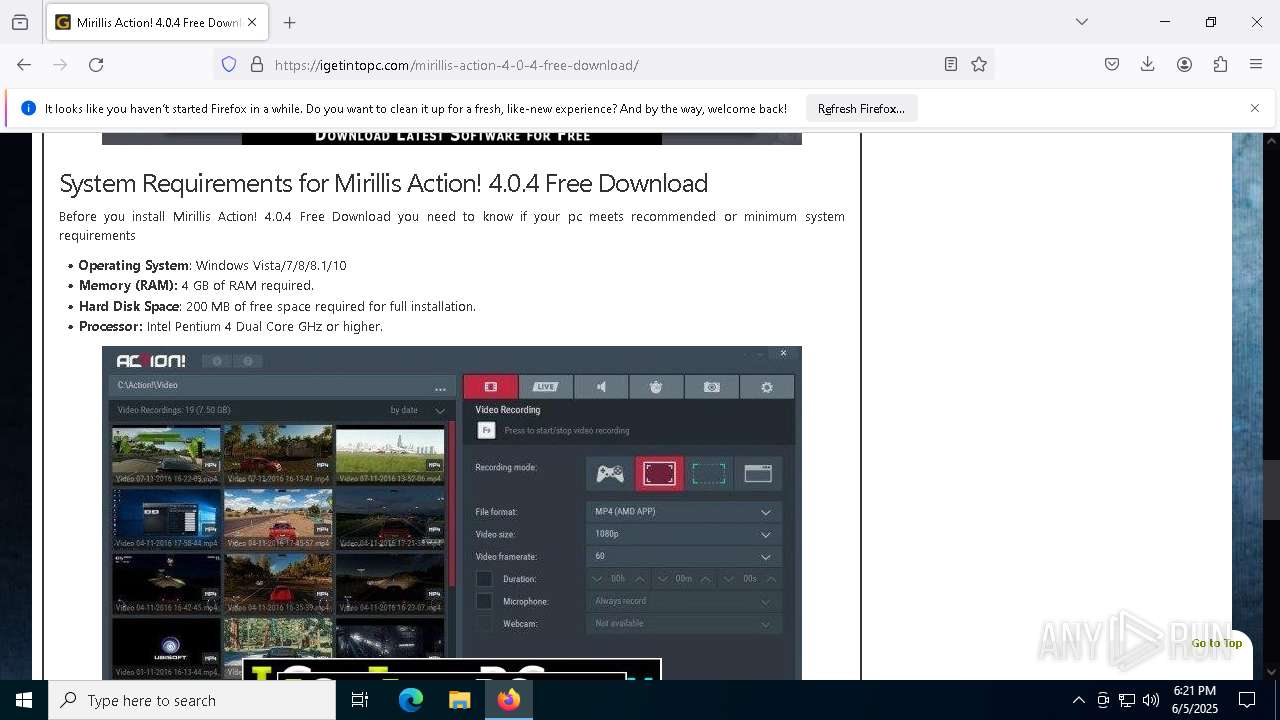
Task: Open File Explorer from taskbar
Action: [x=459, y=700]
